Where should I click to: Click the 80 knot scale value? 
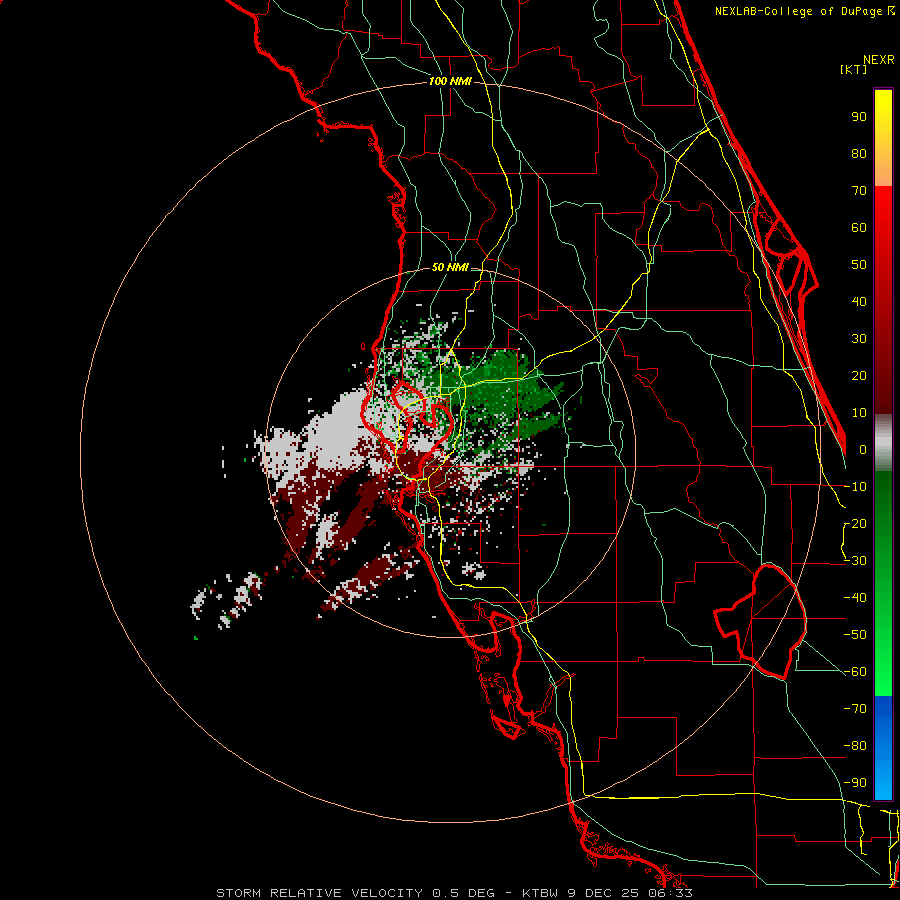pyautogui.click(x=859, y=154)
